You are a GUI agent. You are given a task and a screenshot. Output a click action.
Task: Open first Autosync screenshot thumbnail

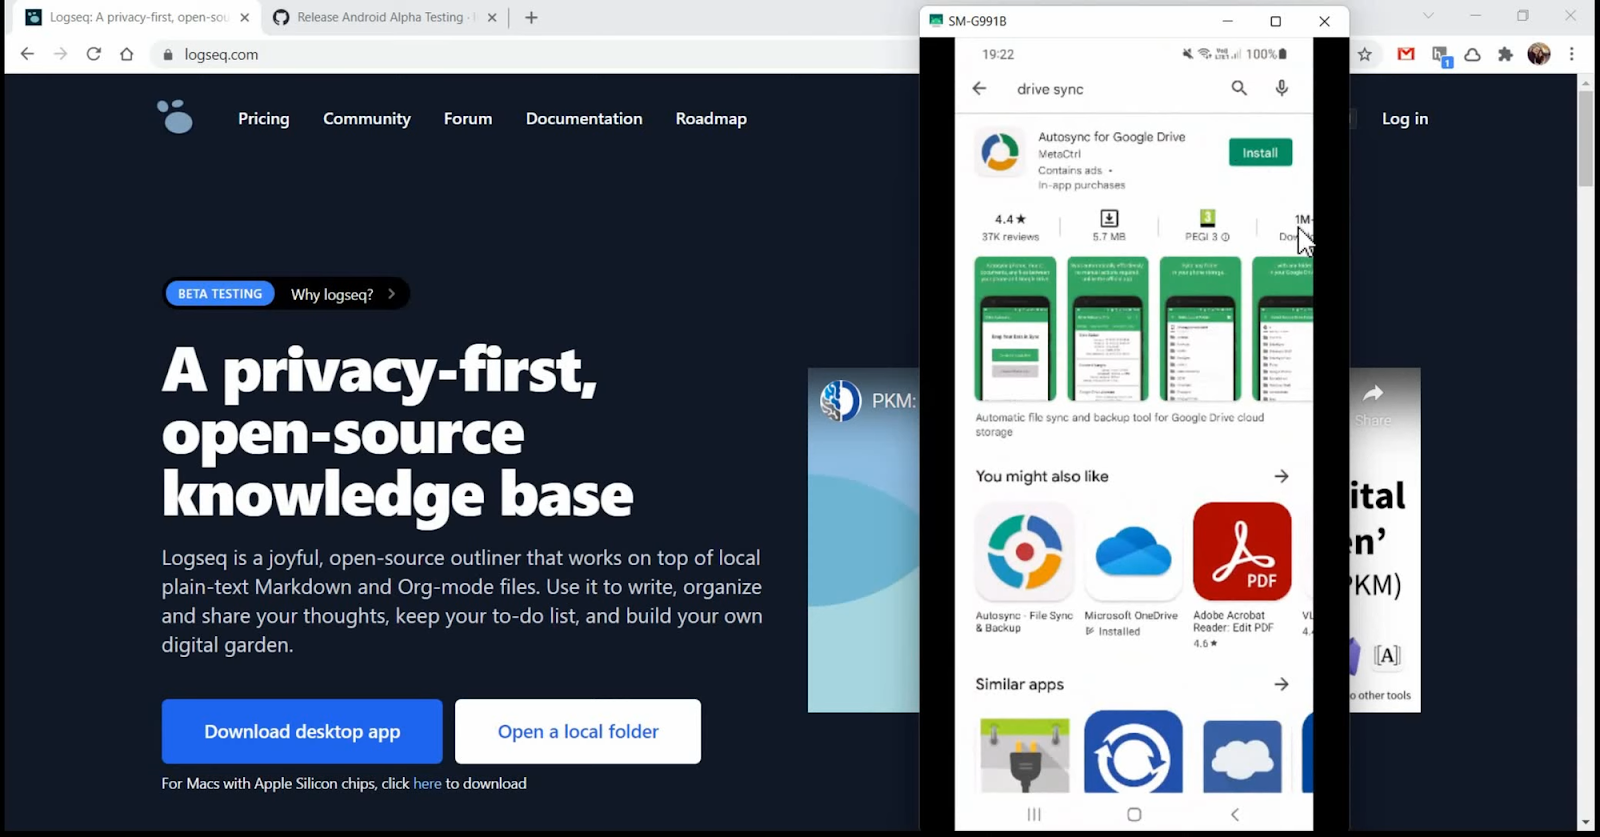pos(1015,329)
